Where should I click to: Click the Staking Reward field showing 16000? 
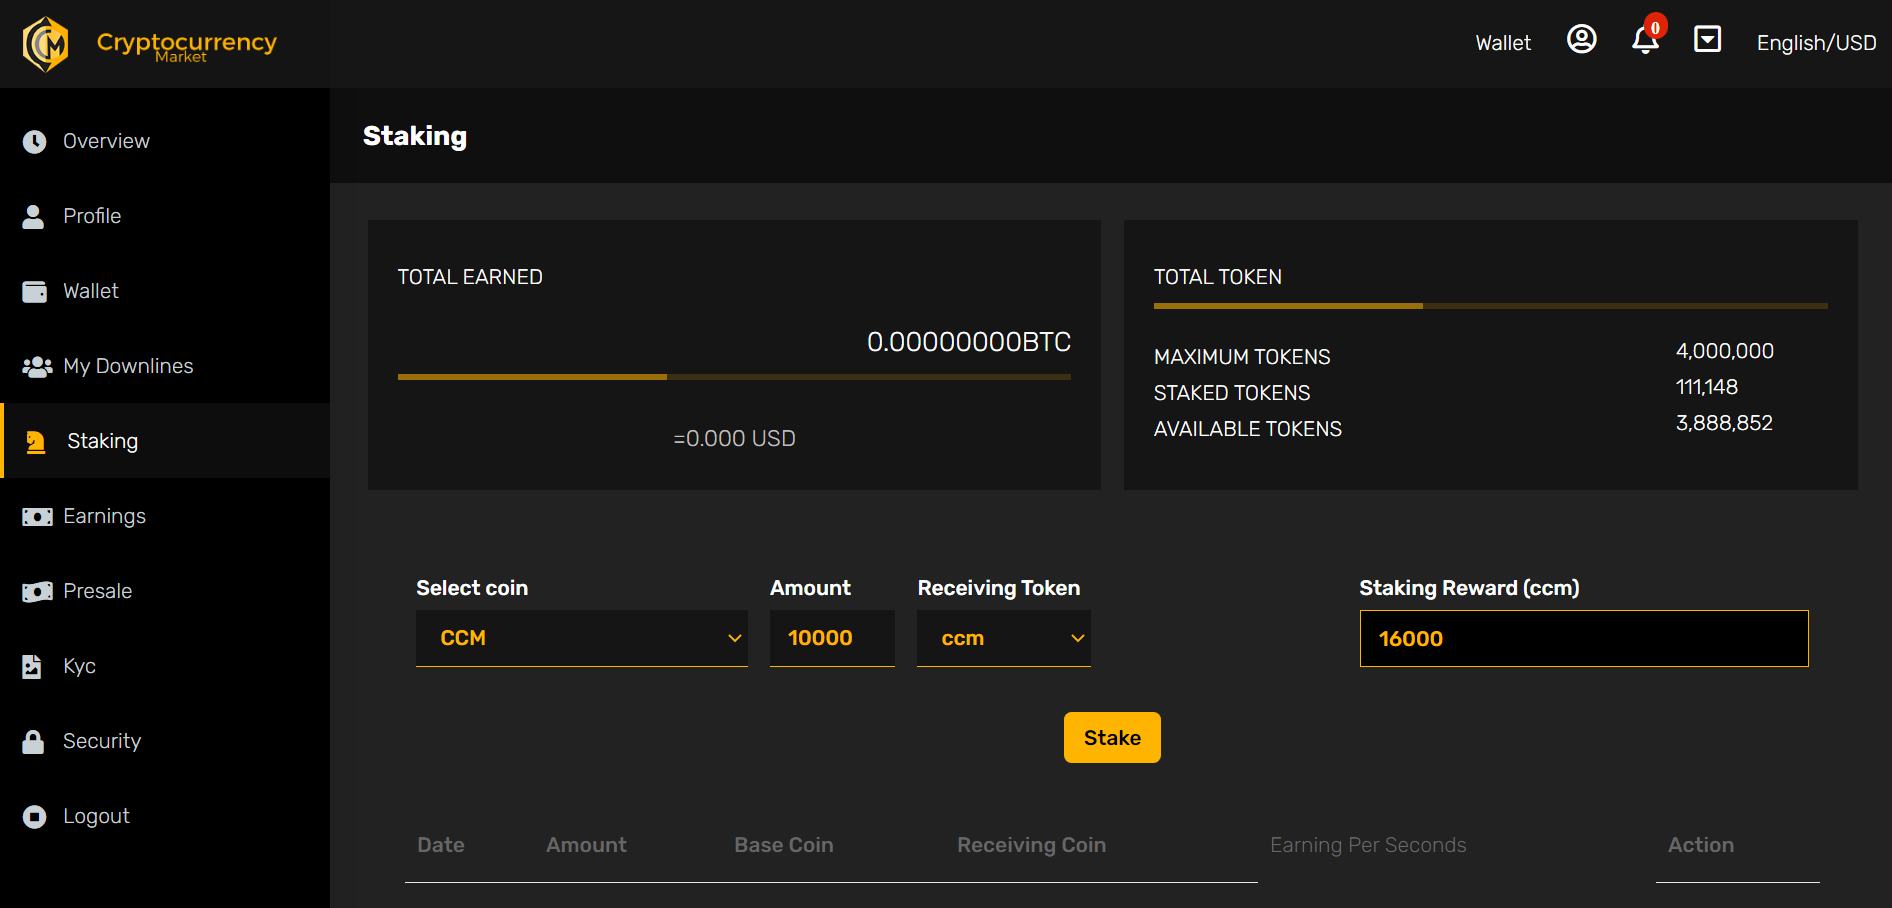[x=1584, y=638]
